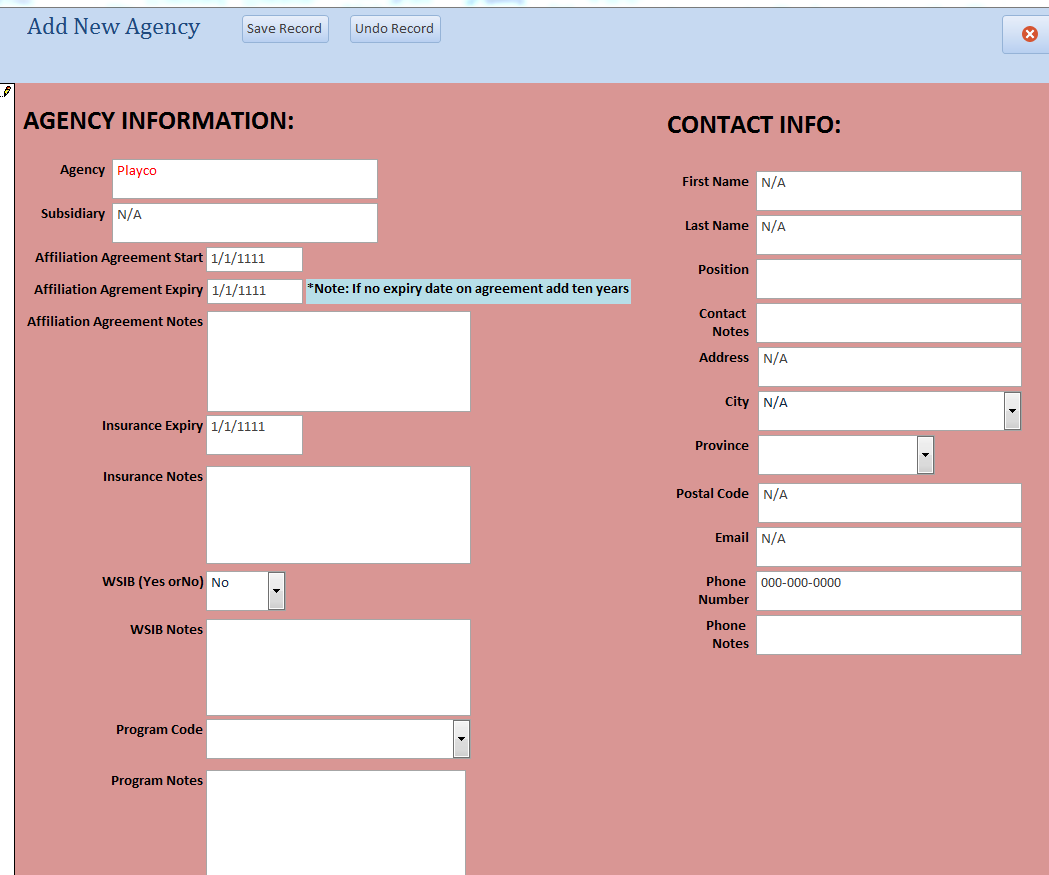
Task: Click the Phone Number label
Action: pyautogui.click(x=724, y=591)
